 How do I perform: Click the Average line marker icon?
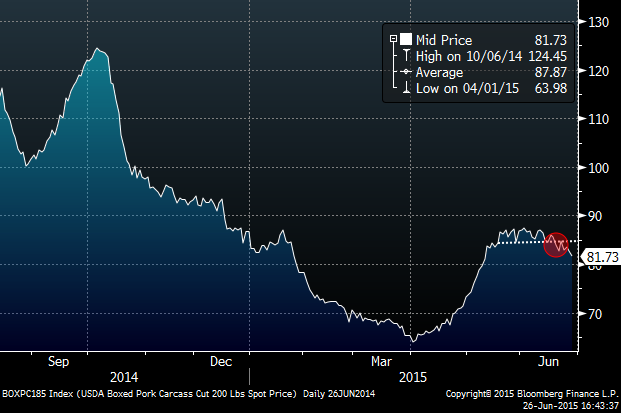407,73
